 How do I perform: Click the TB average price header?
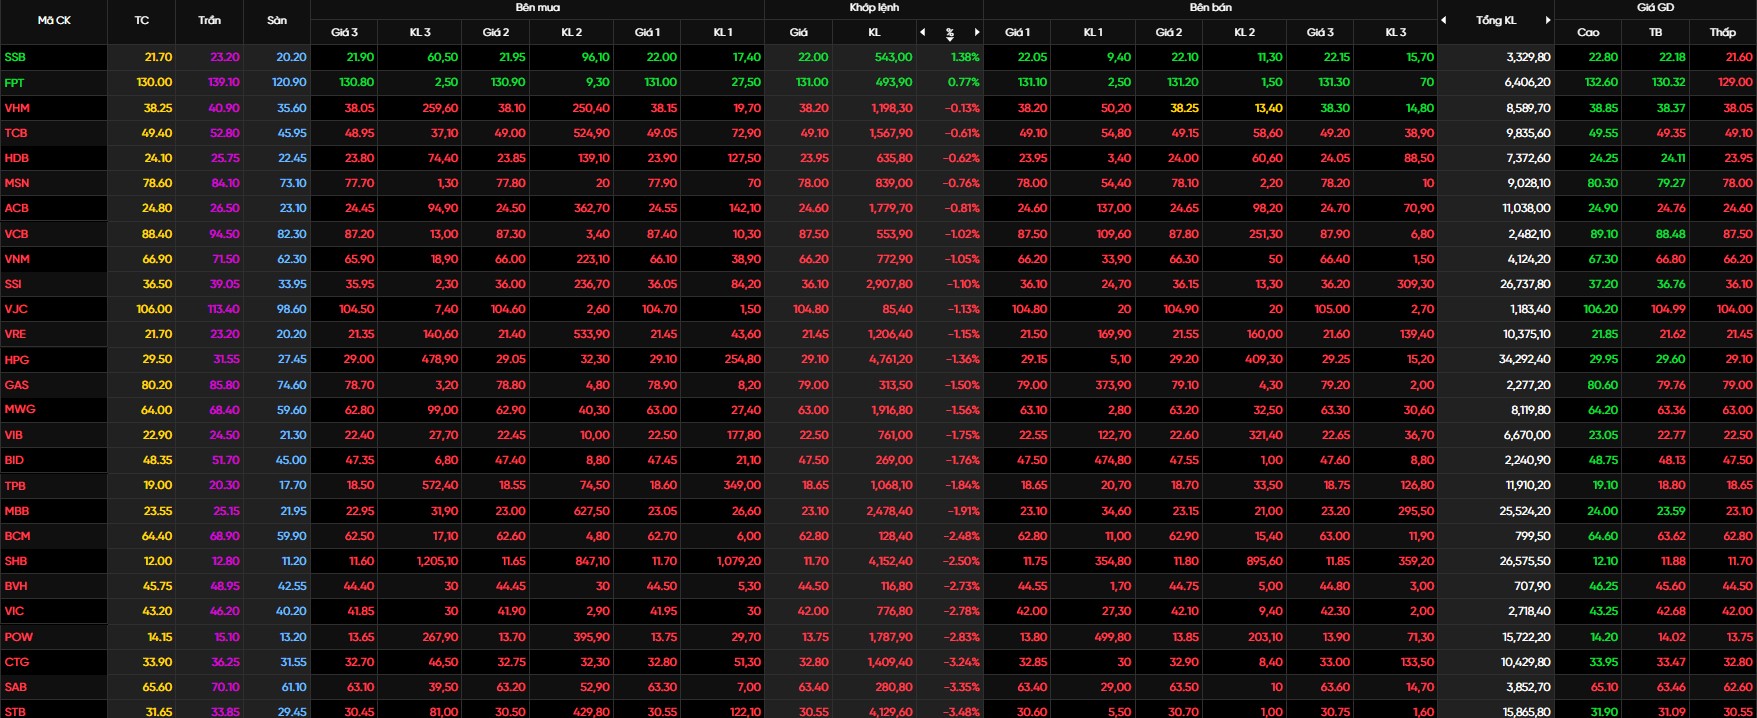pyautogui.click(x=1656, y=32)
